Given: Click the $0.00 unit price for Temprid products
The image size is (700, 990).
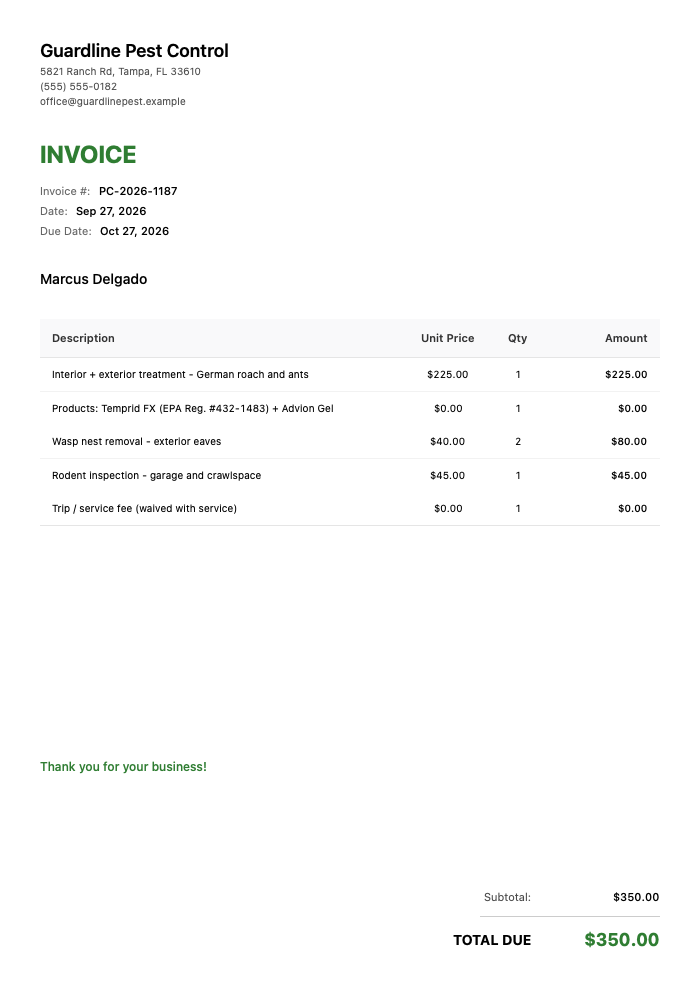Looking at the screenshot, I should pyautogui.click(x=448, y=409).
